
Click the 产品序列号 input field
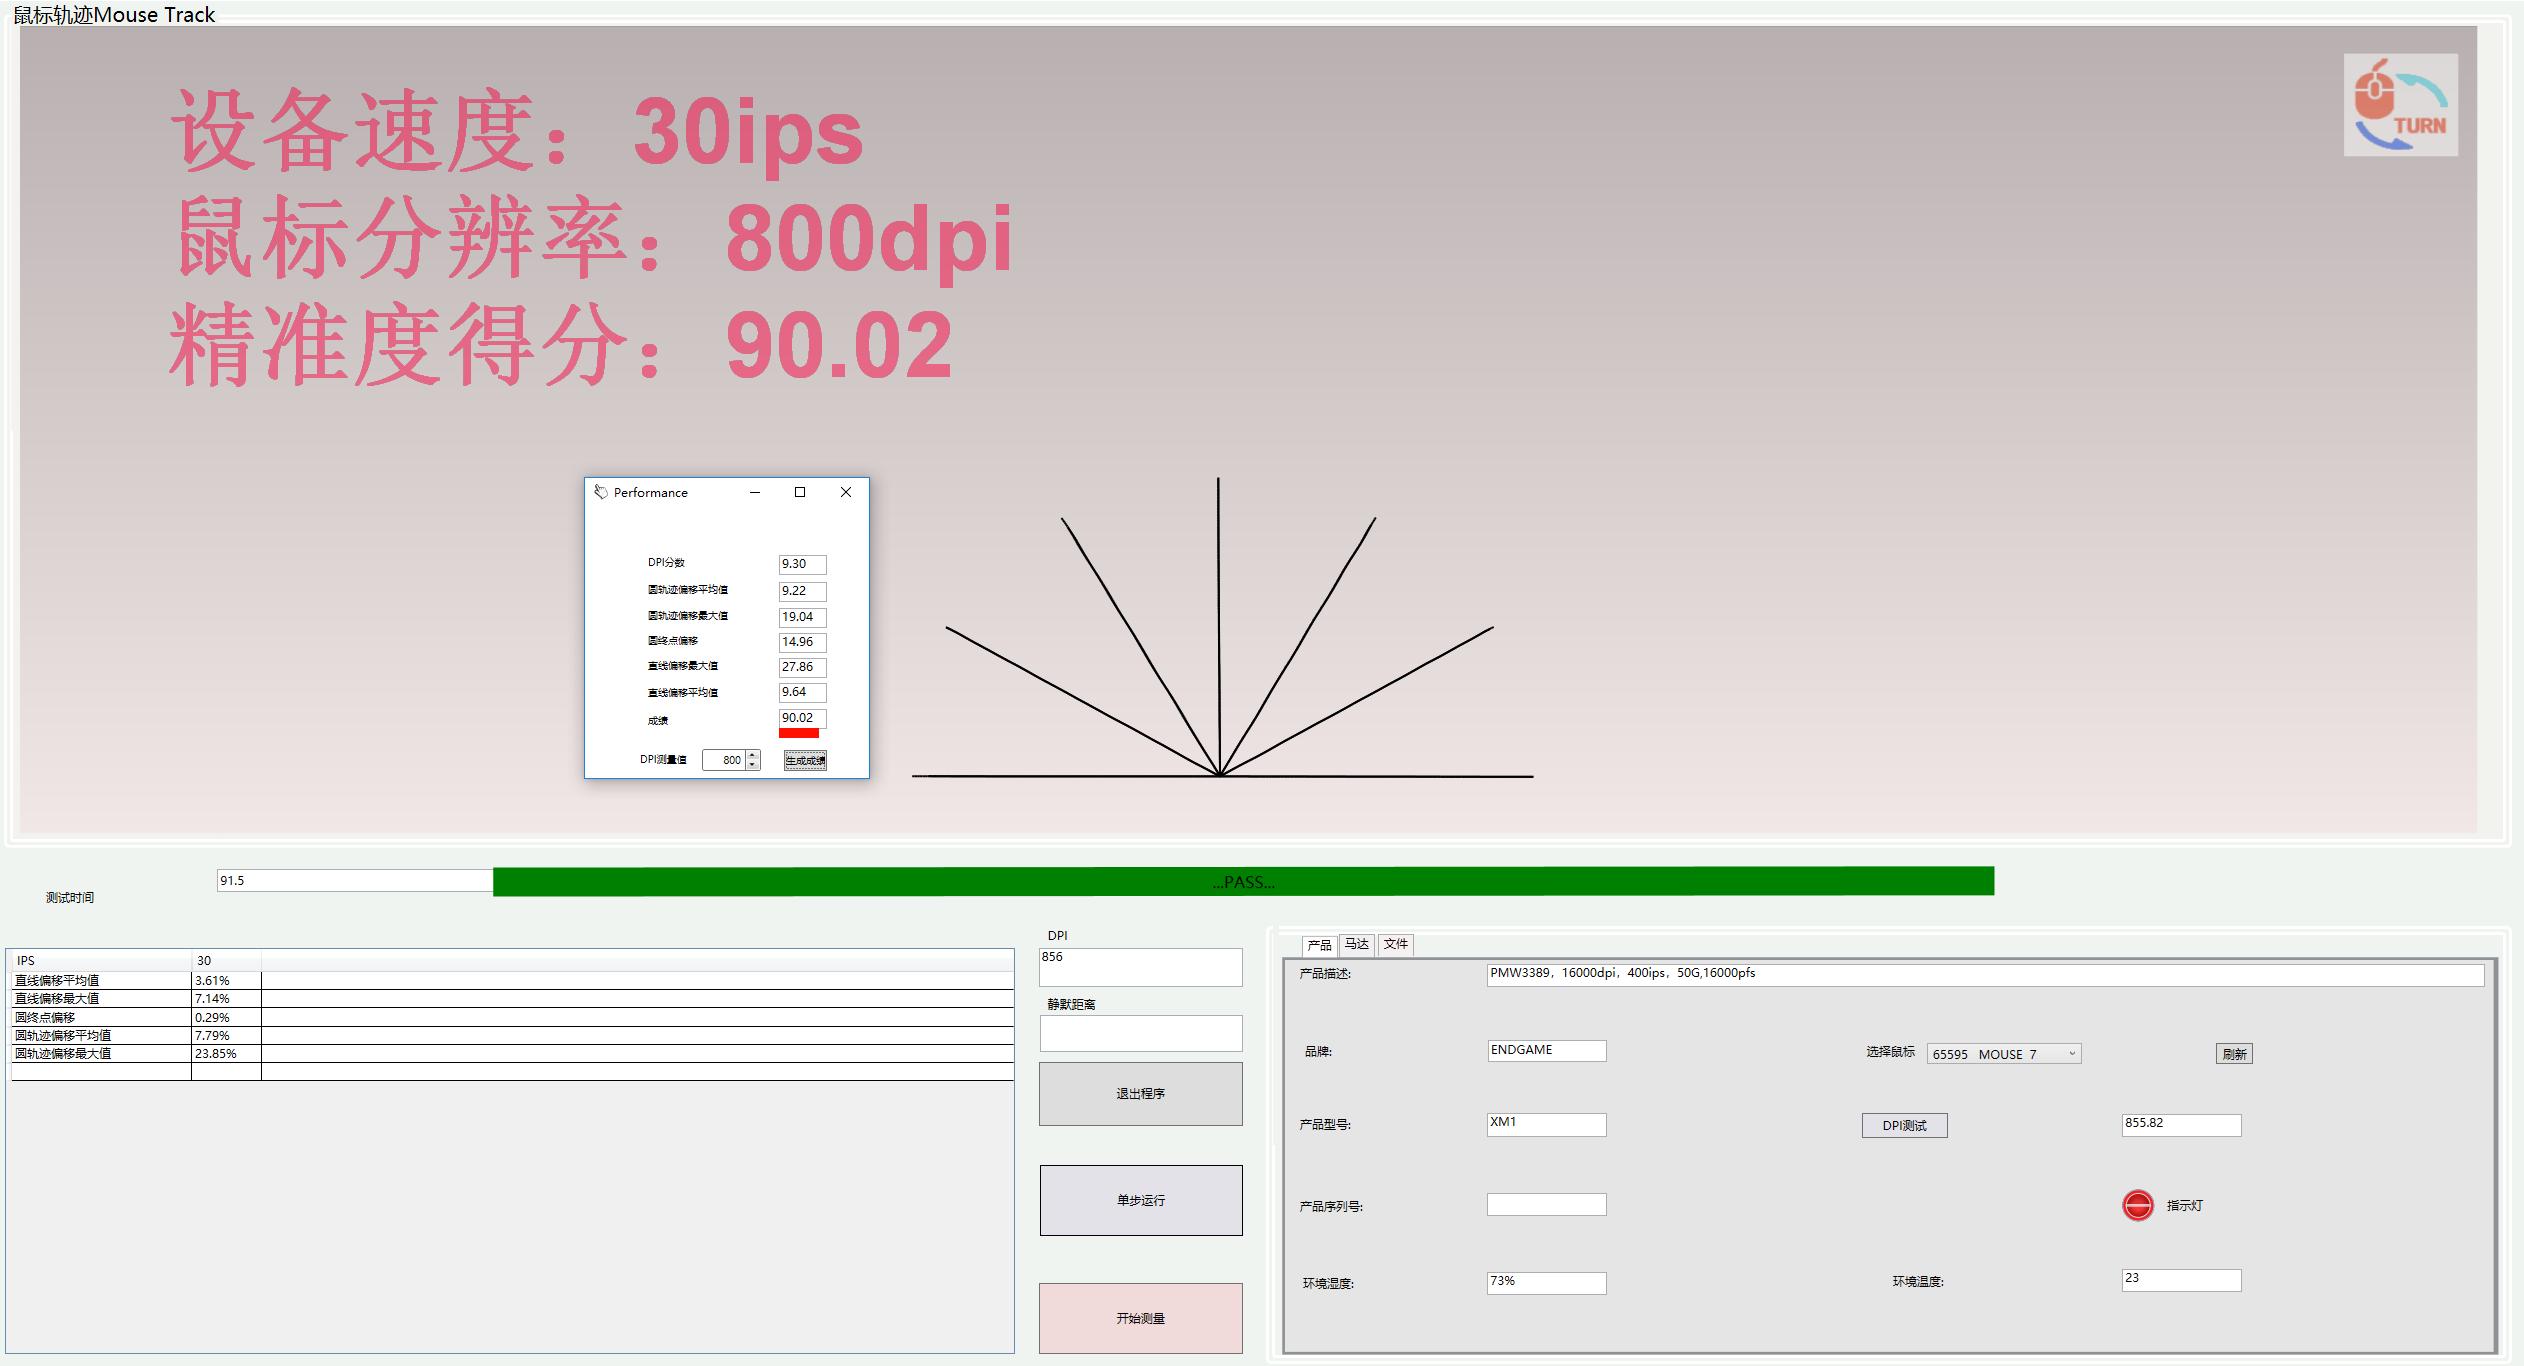click(1546, 1205)
